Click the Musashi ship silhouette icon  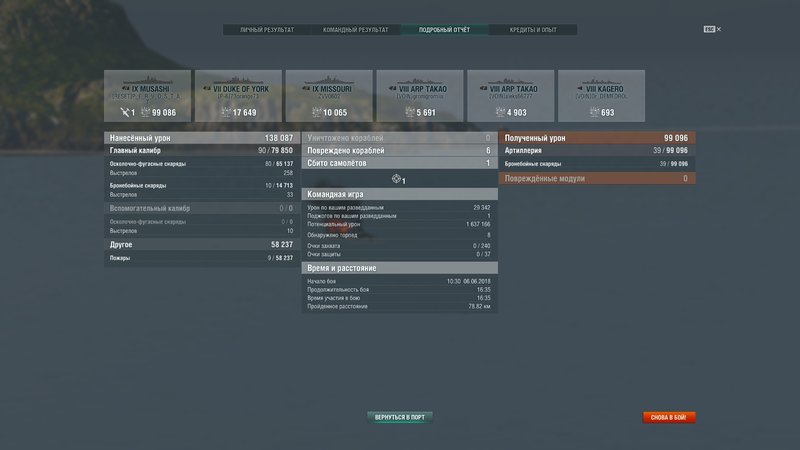(x=147, y=81)
